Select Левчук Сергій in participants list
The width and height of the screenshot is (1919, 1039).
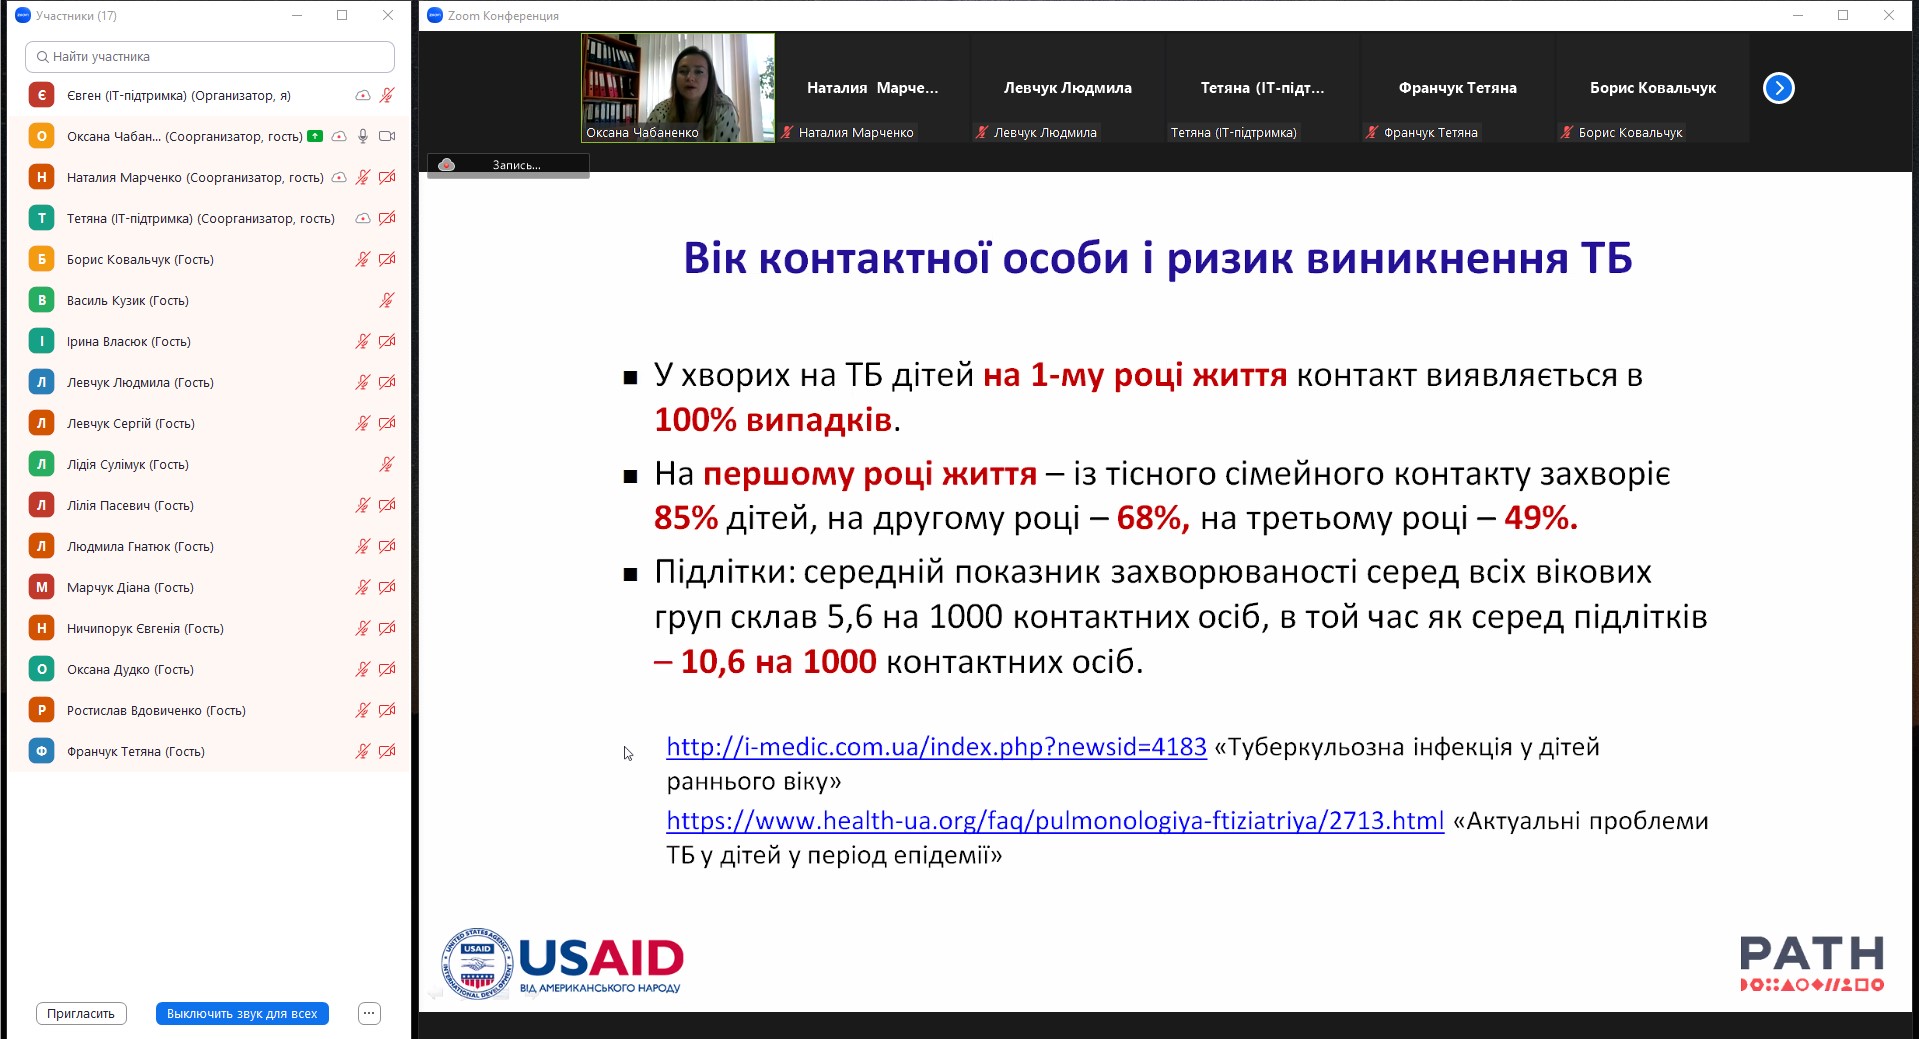click(x=130, y=423)
